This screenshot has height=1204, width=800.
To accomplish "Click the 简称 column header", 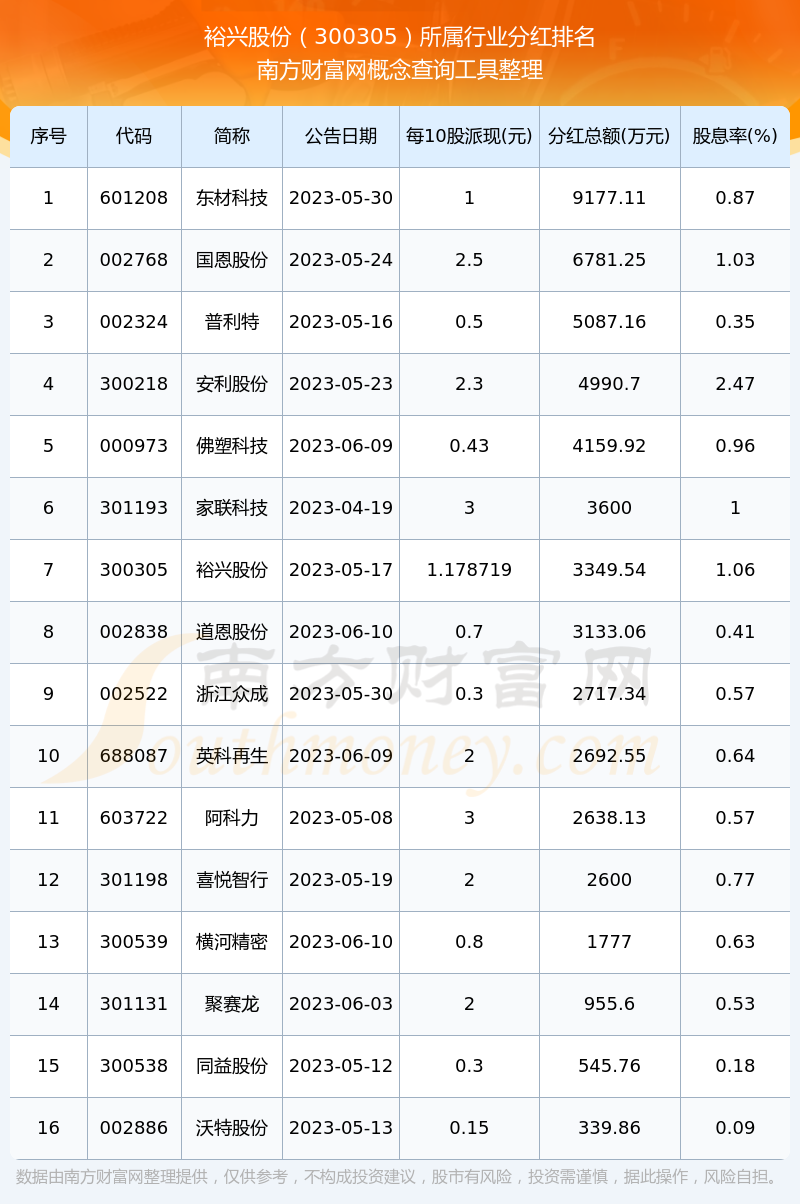I will click(x=232, y=136).
